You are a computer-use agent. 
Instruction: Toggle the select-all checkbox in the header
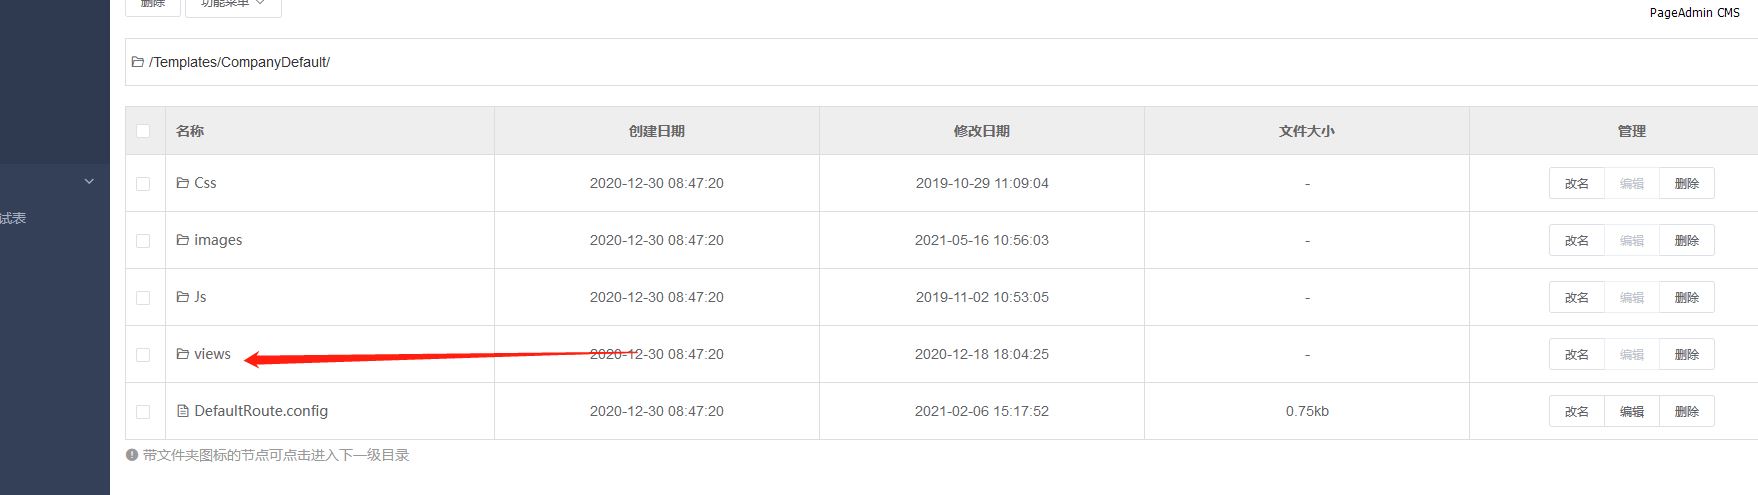pyautogui.click(x=143, y=131)
